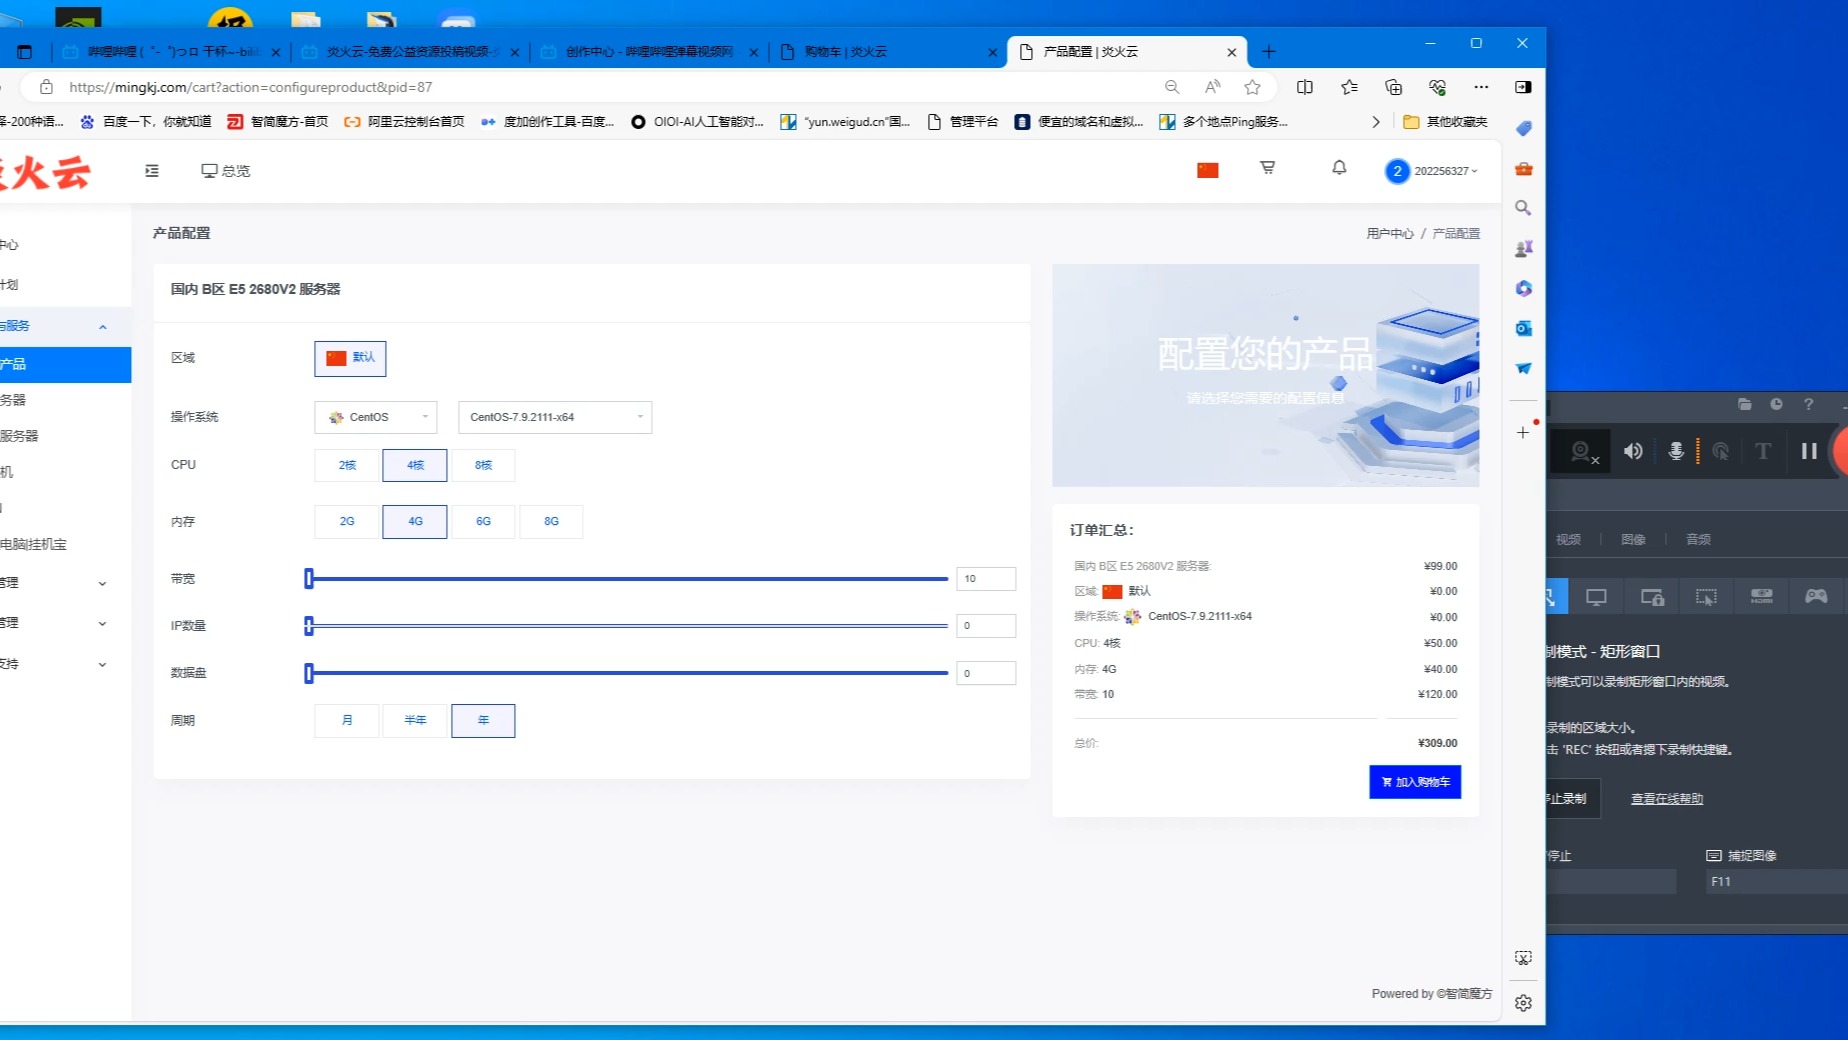Open the favorites list icon
The height and width of the screenshot is (1040, 1848).
(1349, 87)
